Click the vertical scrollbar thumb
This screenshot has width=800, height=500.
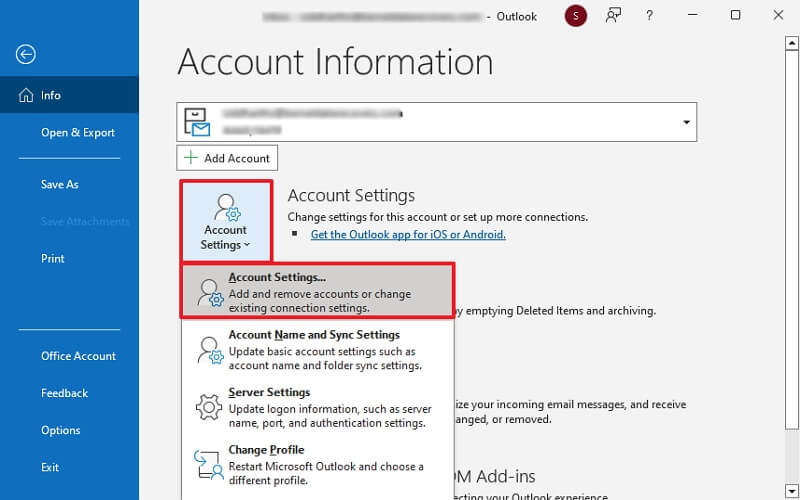791,240
